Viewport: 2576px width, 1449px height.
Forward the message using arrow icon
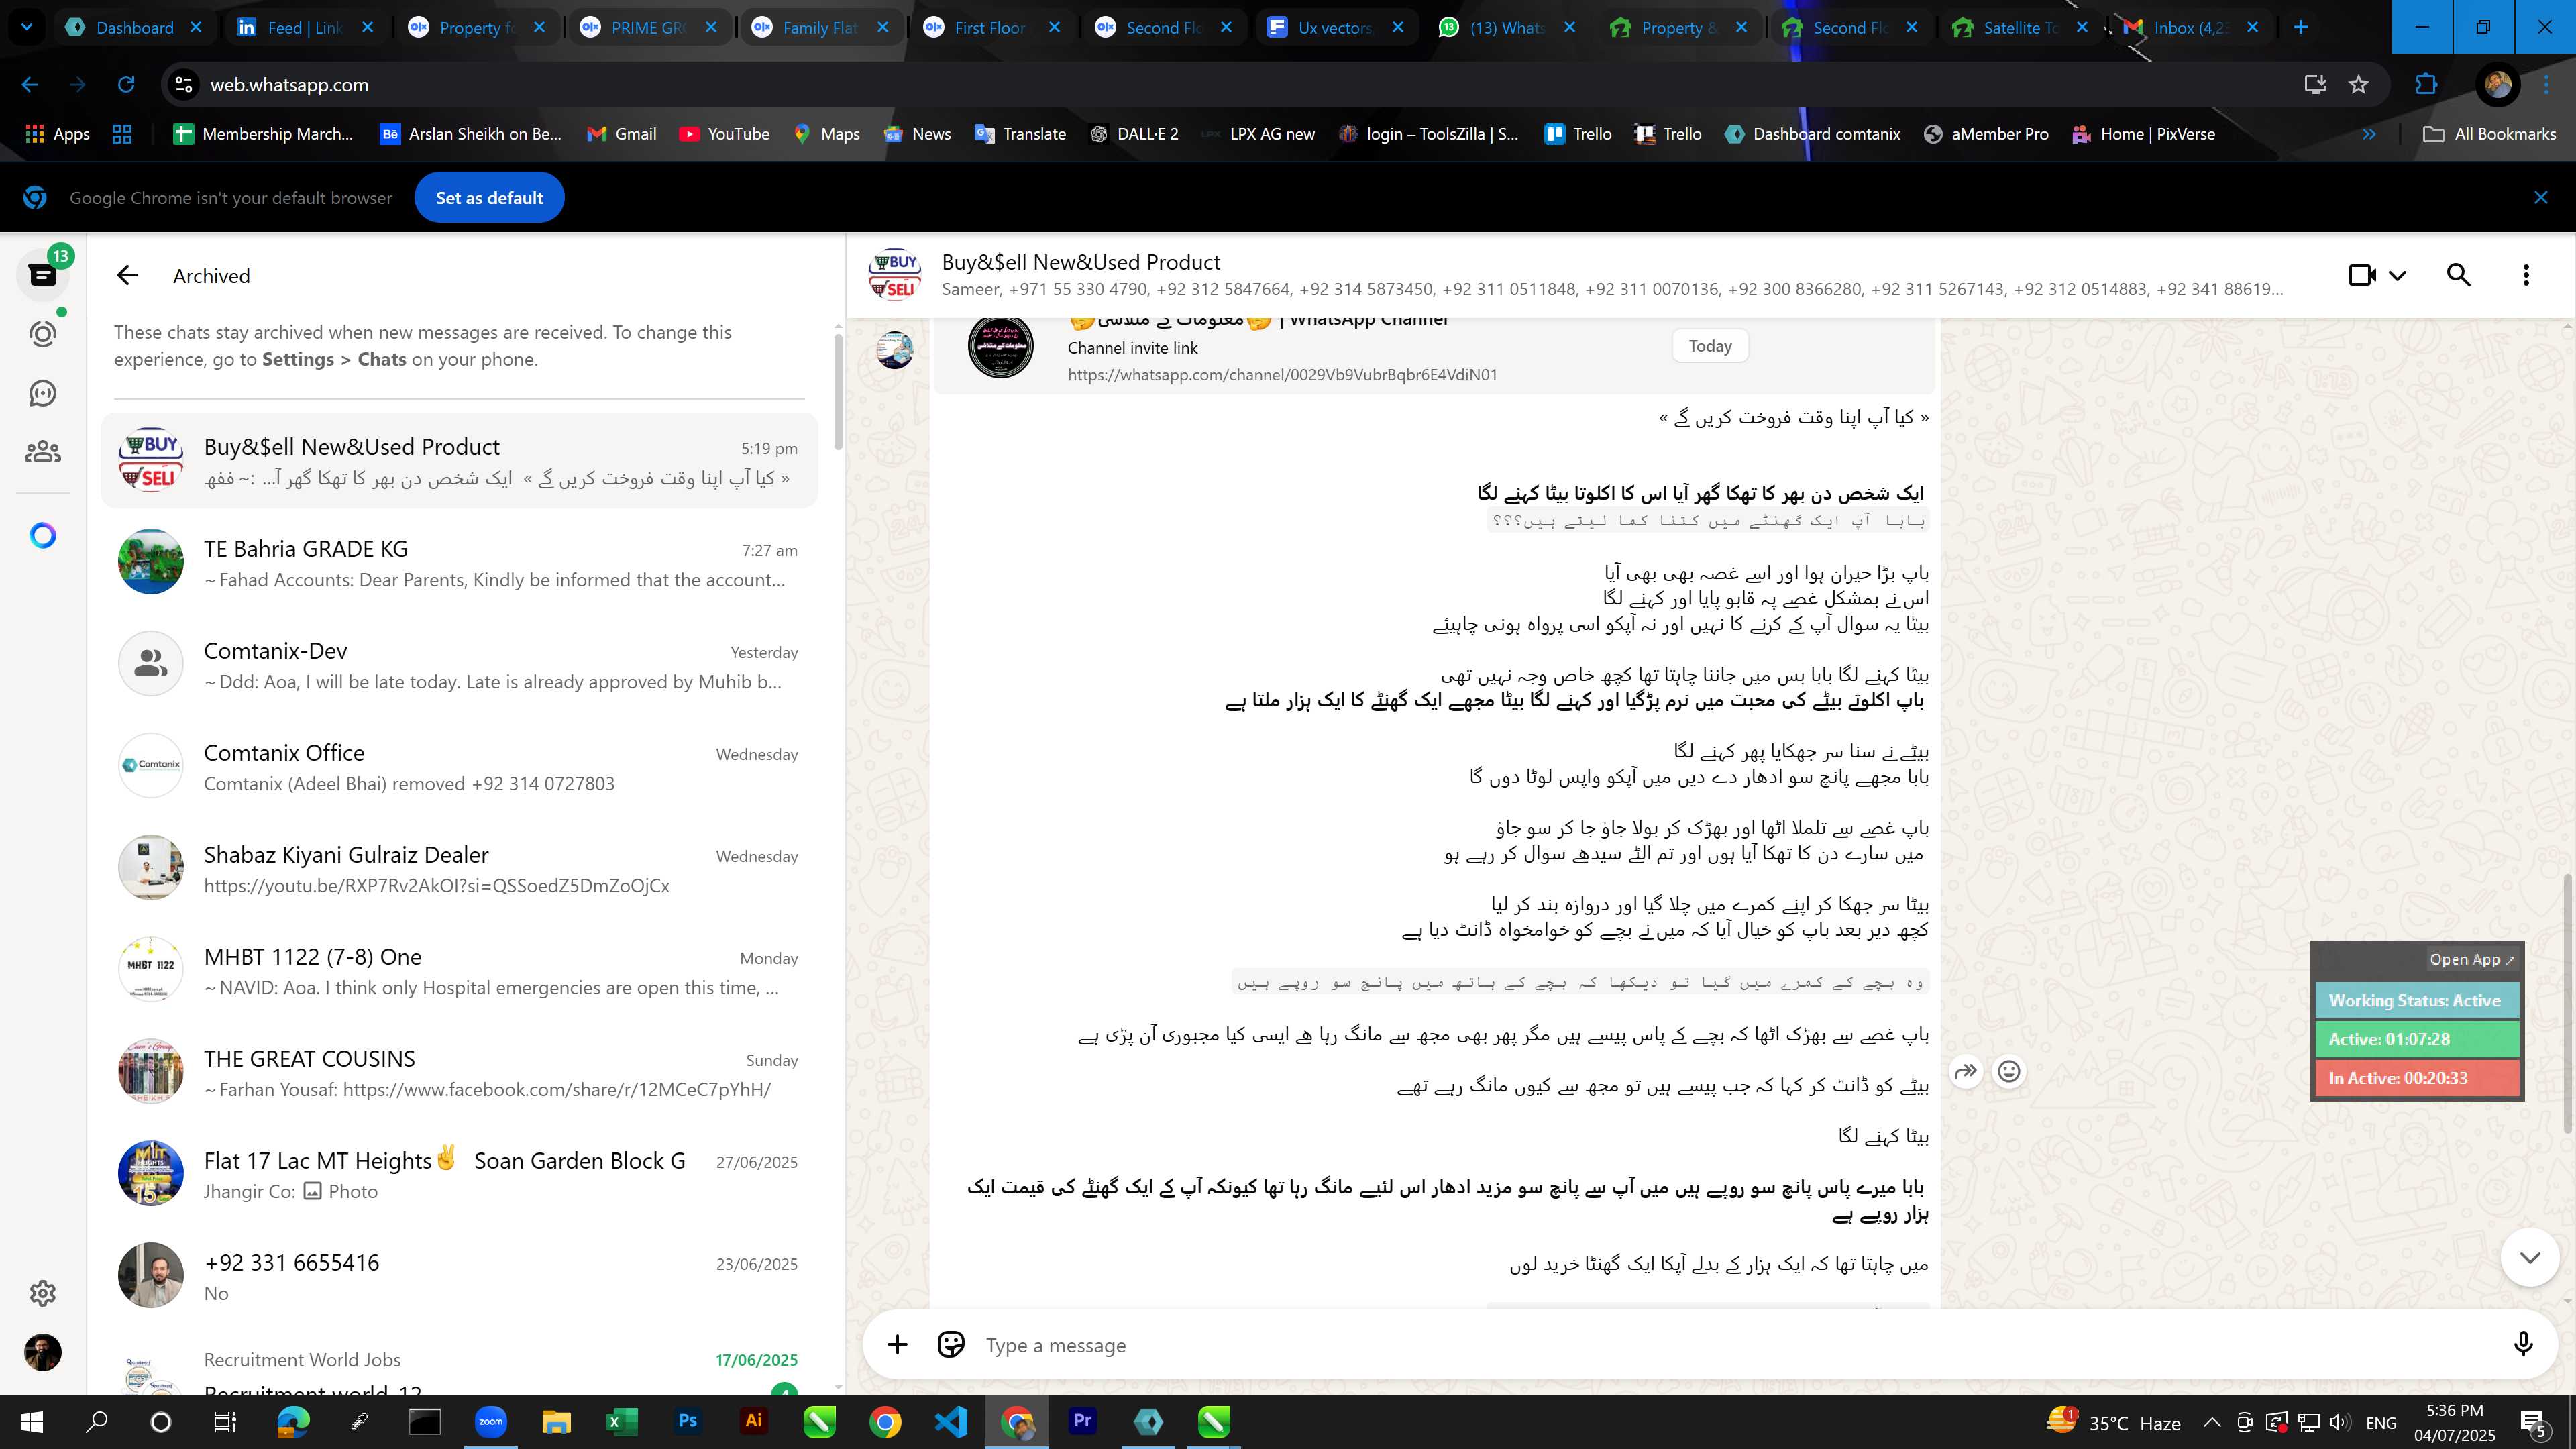coord(1966,1071)
